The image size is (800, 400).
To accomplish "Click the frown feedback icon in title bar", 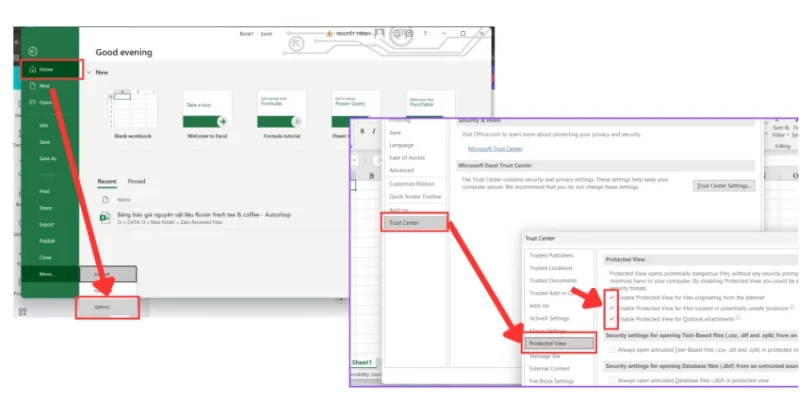I will (x=409, y=33).
